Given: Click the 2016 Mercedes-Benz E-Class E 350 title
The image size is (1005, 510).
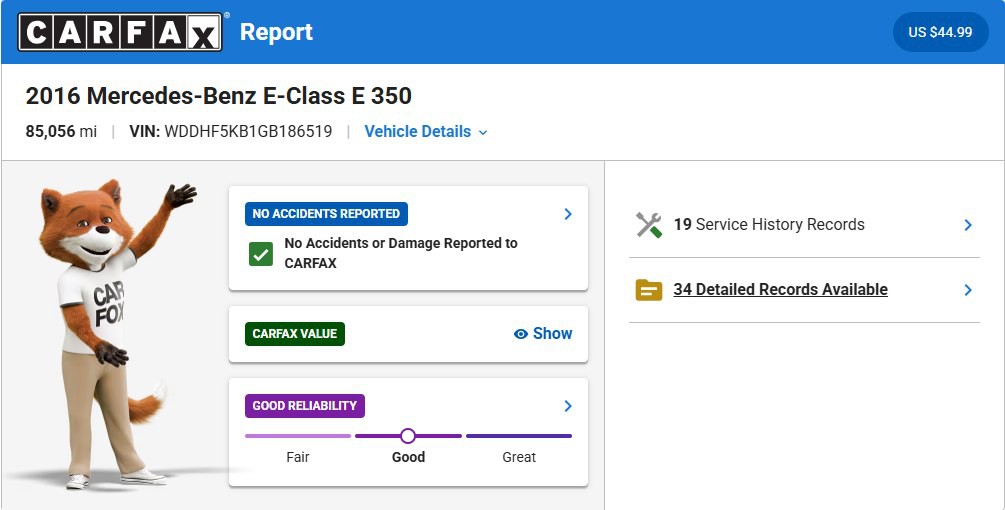Looking at the screenshot, I should [x=219, y=96].
